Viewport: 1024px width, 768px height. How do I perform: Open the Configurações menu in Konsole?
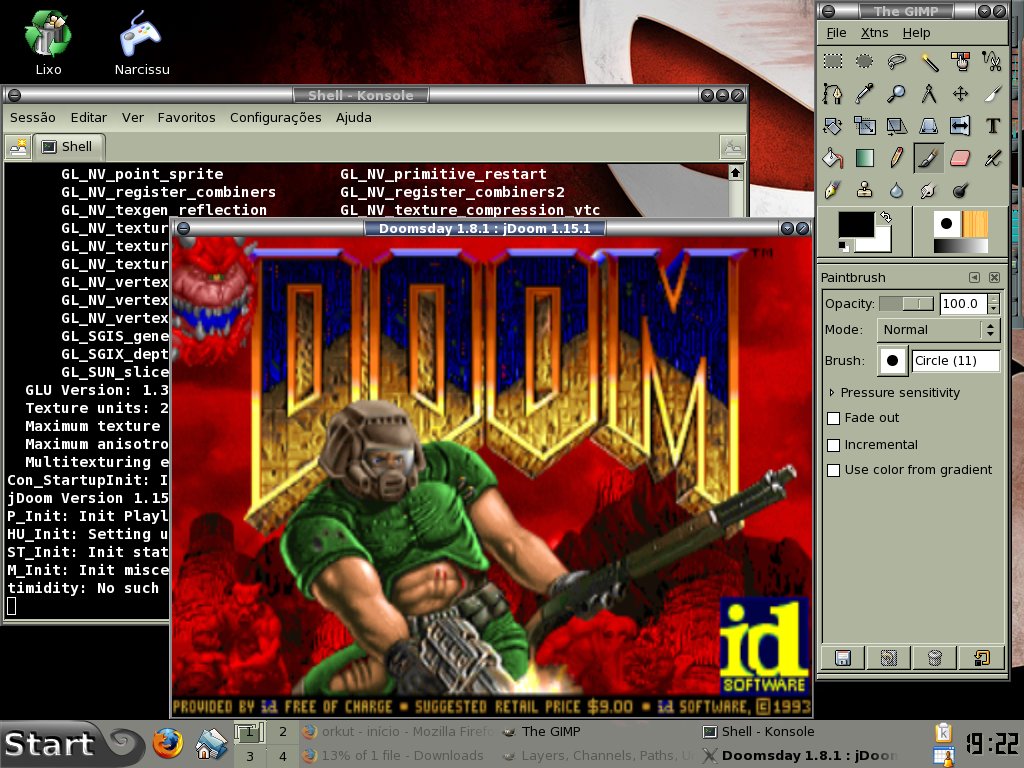pyautogui.click(x=276, y=118)
